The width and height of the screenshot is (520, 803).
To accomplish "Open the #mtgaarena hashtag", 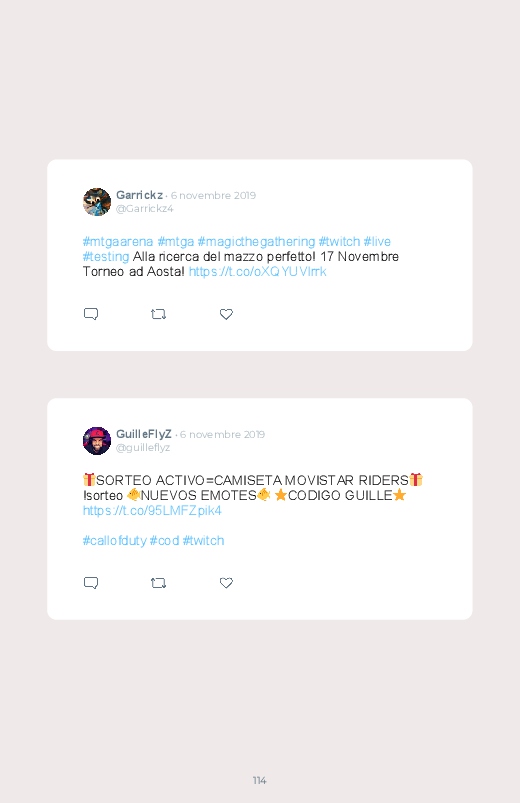I will coord(118,241).
